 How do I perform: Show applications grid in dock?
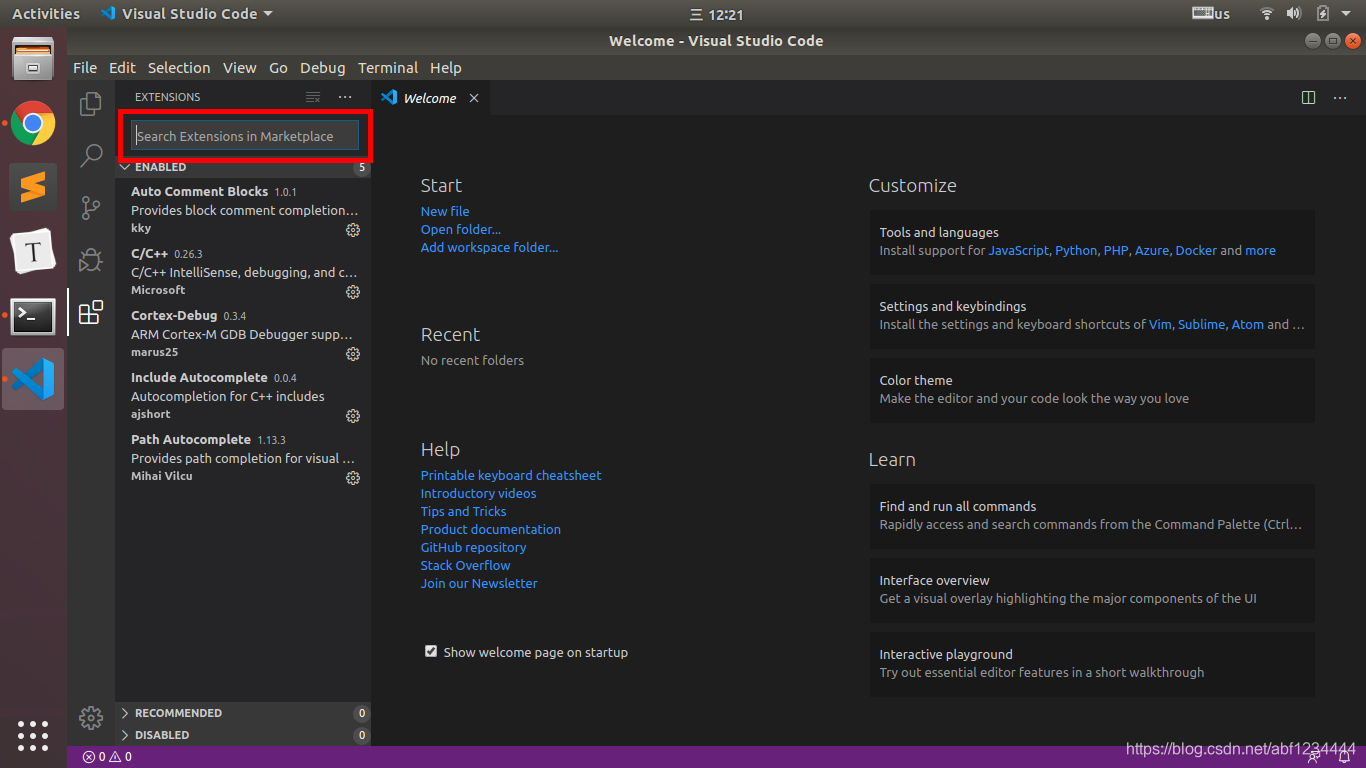[33, 736]
